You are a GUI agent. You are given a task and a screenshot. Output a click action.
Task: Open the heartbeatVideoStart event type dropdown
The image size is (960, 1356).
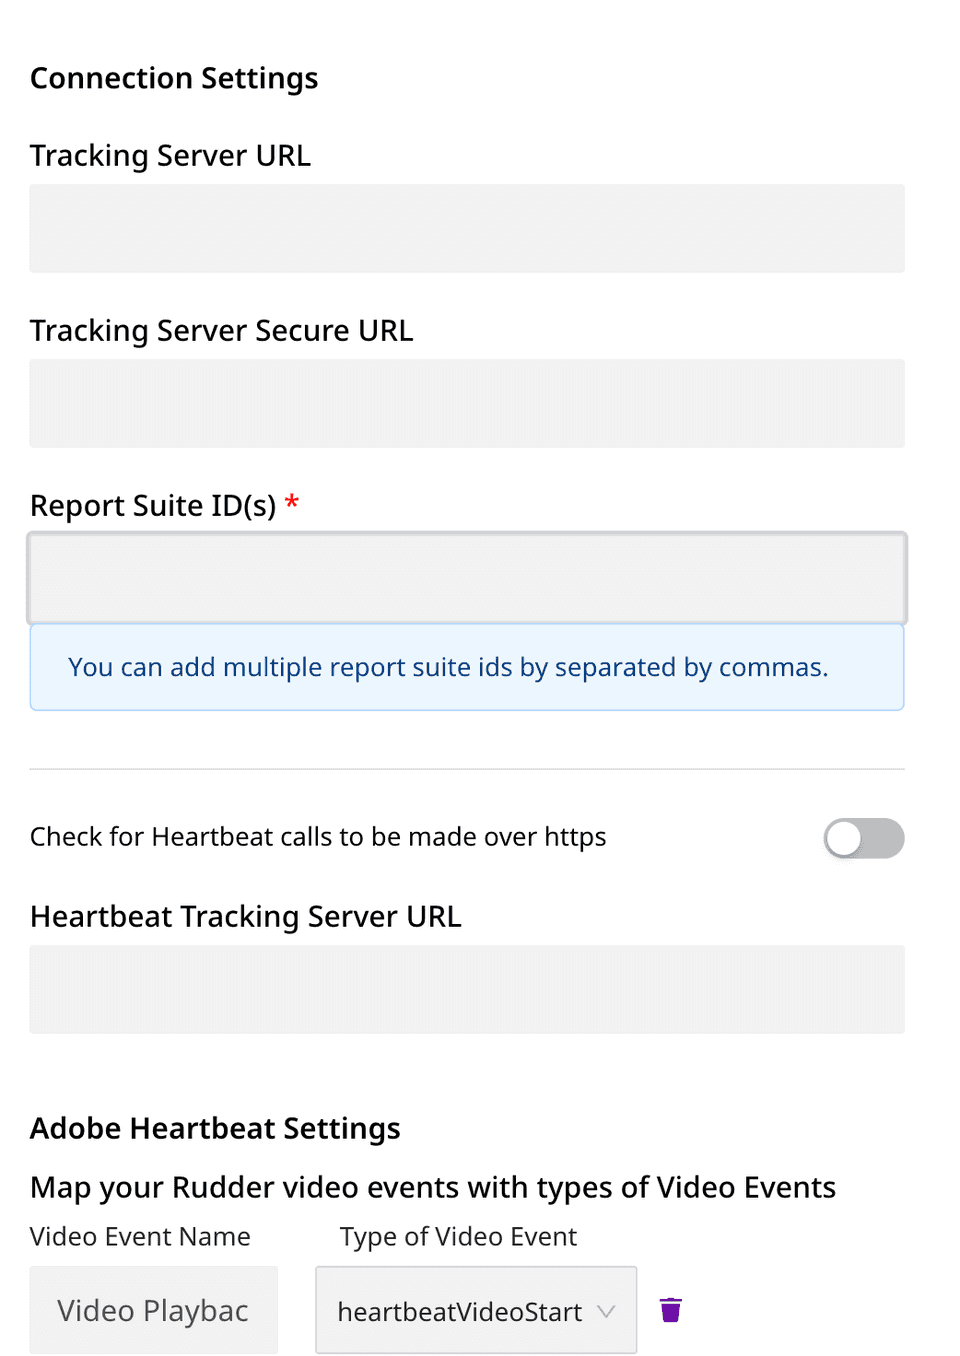pyautogui.click(x=460, y=1311)
